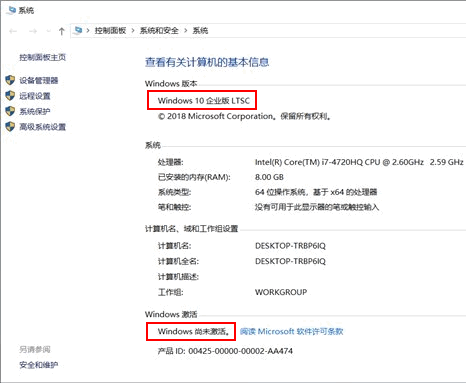
Task: Open 设备管理器 link
Action: 39,80
